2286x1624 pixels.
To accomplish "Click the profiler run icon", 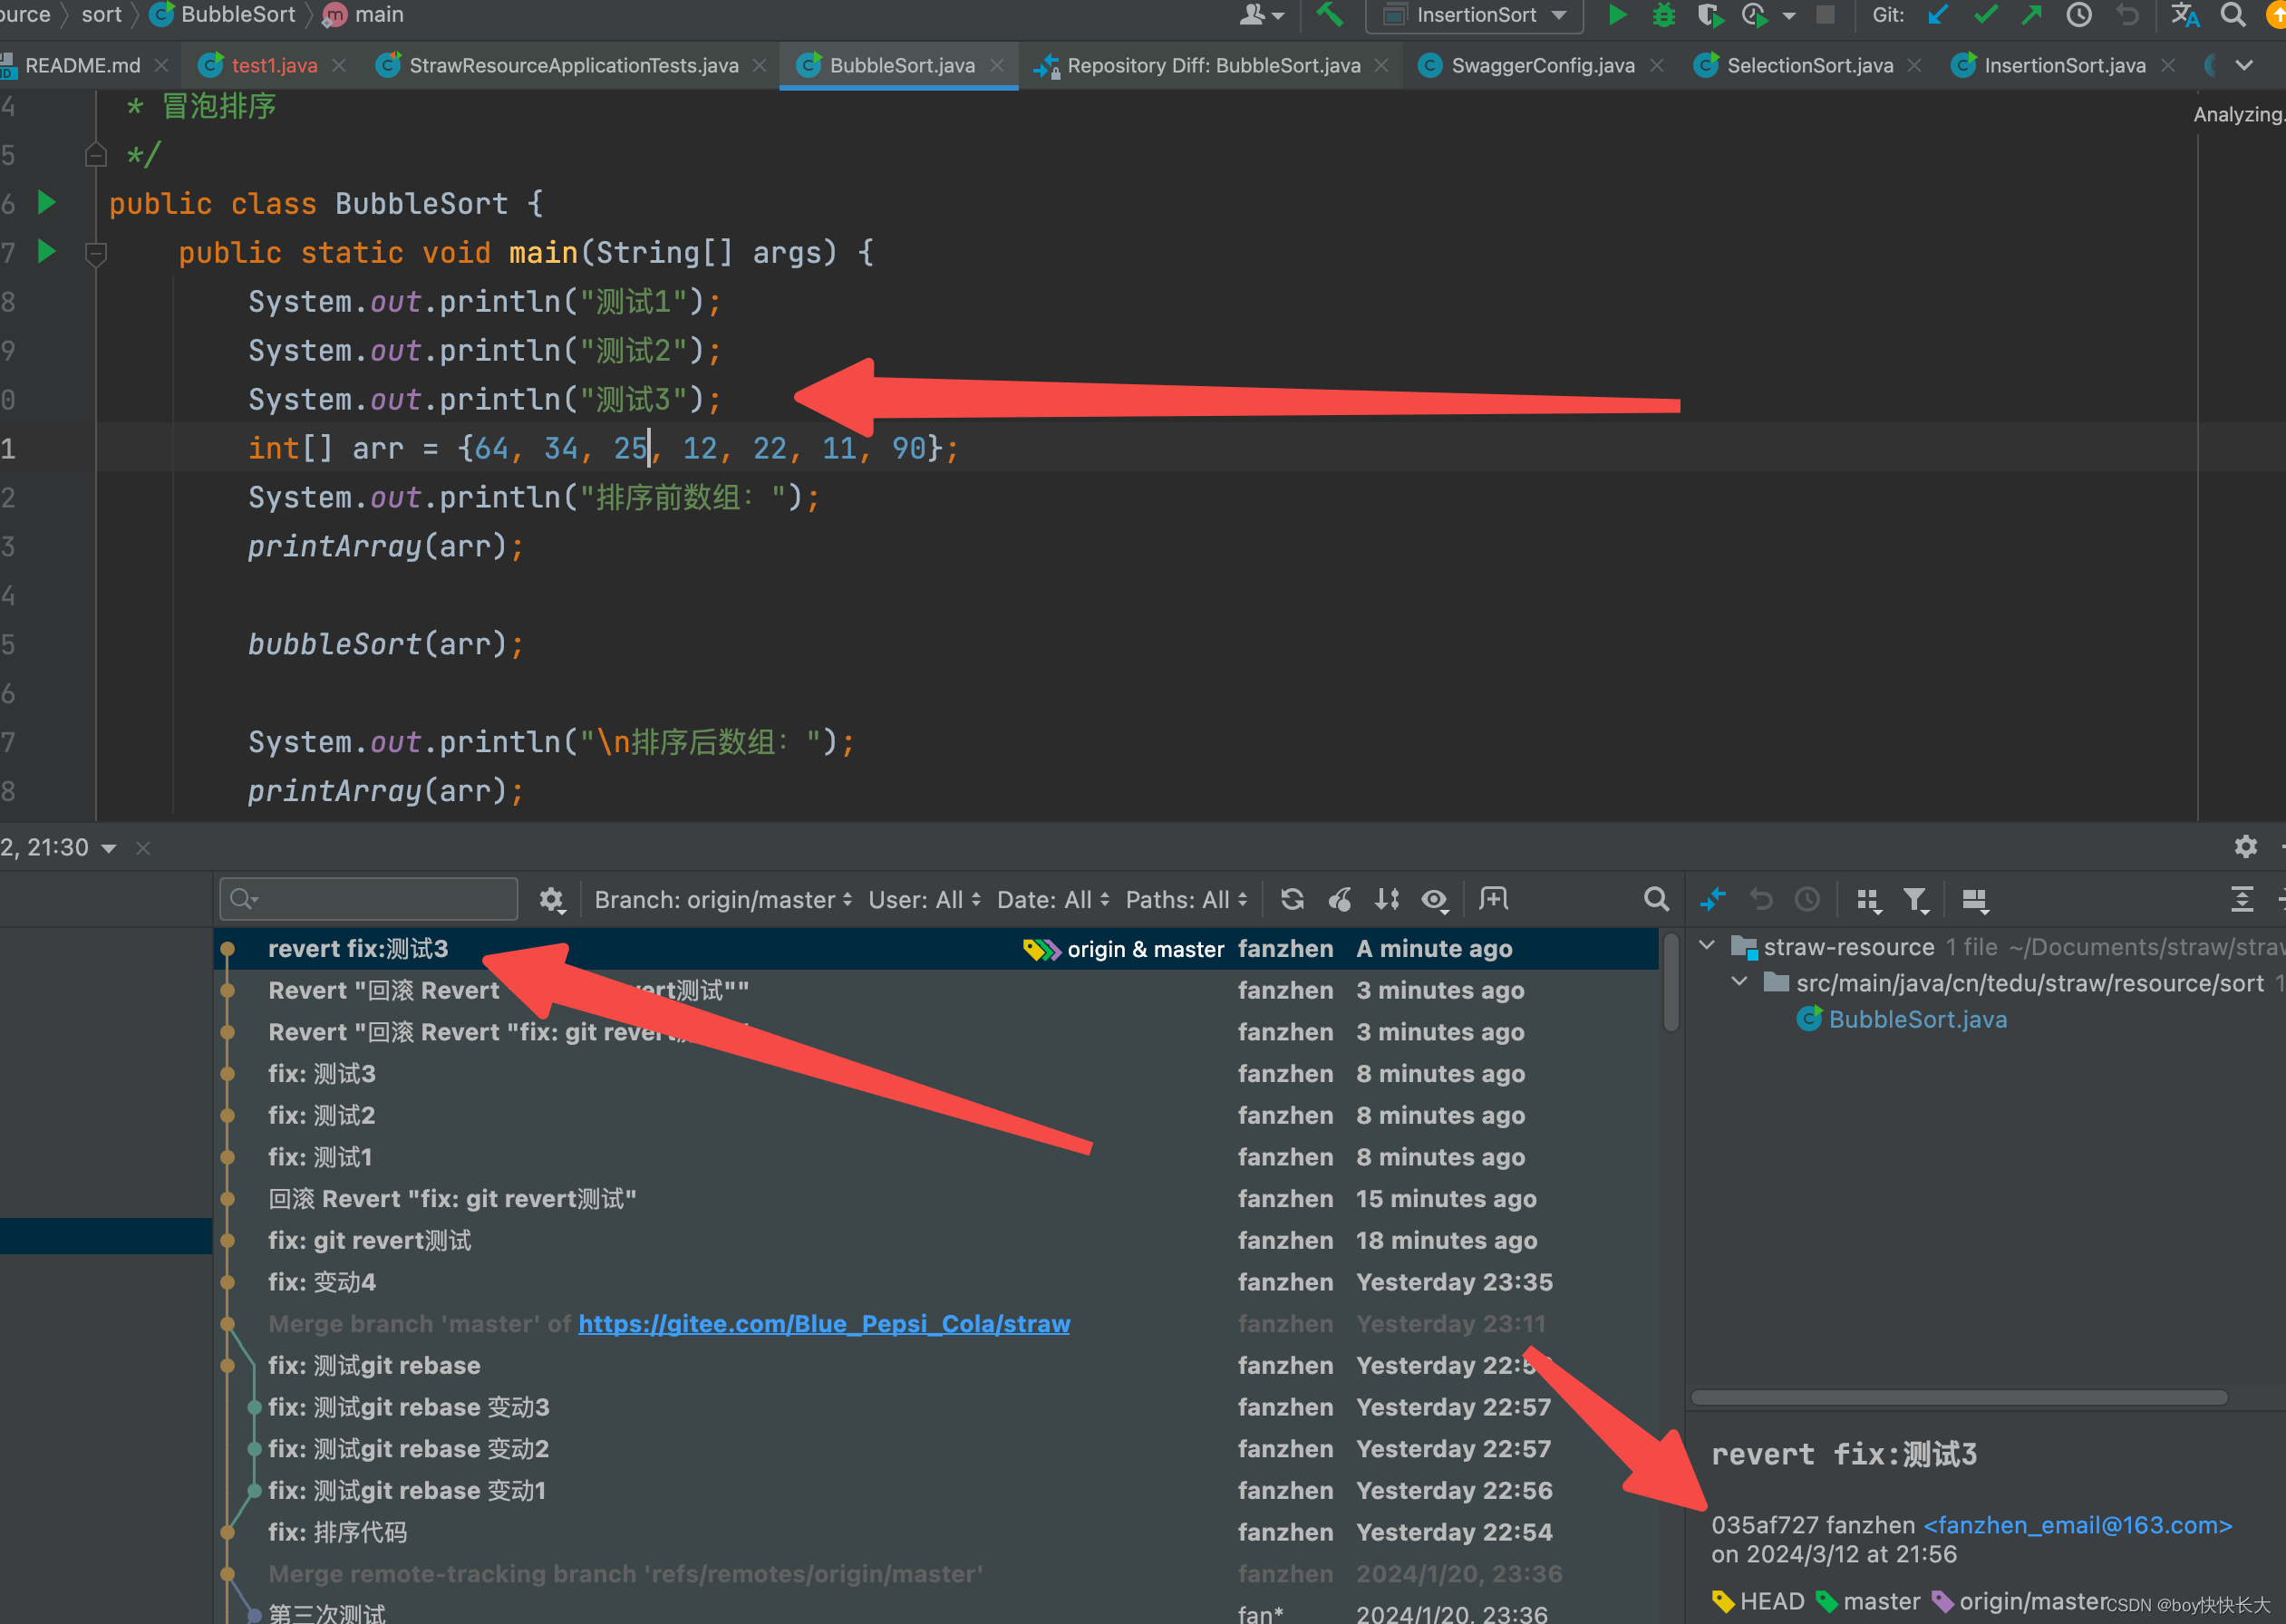I will (x=1755, y=15).
